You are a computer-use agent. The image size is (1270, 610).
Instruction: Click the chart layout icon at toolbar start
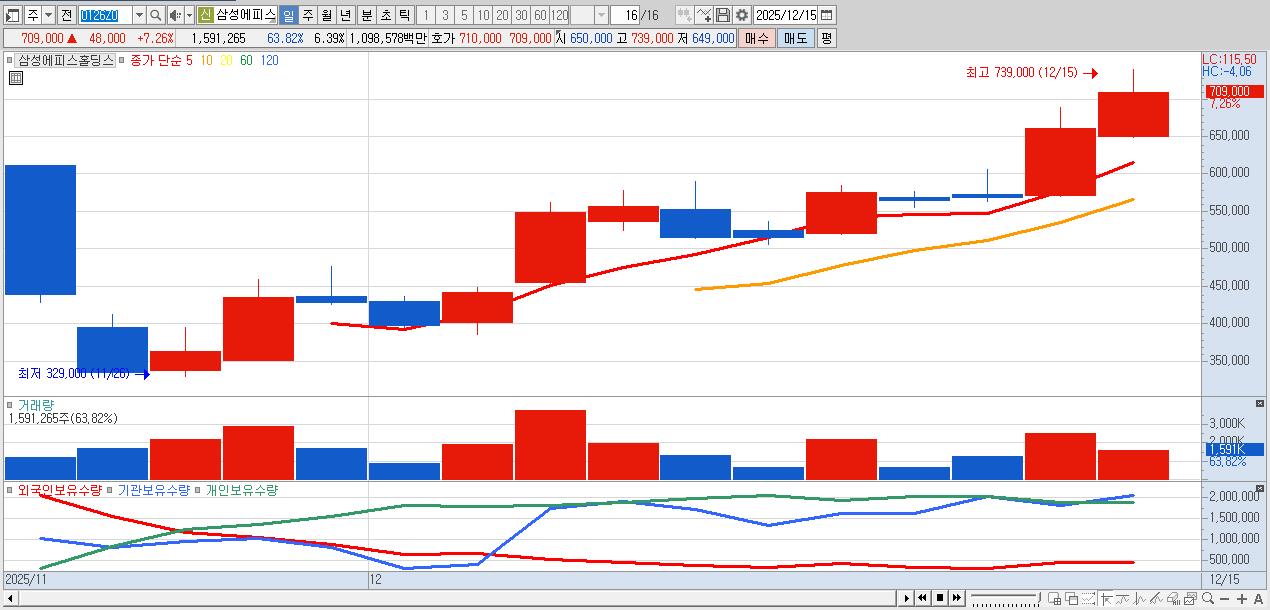(x=11, y=15)
